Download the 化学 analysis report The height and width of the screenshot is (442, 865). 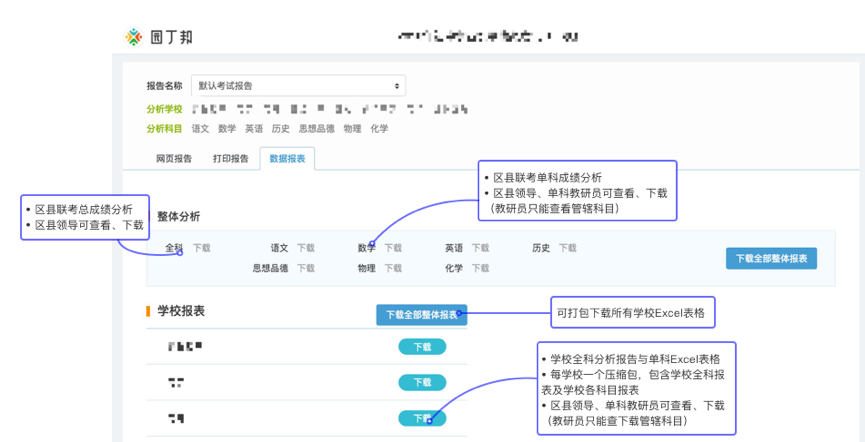[x=480, y=268]
